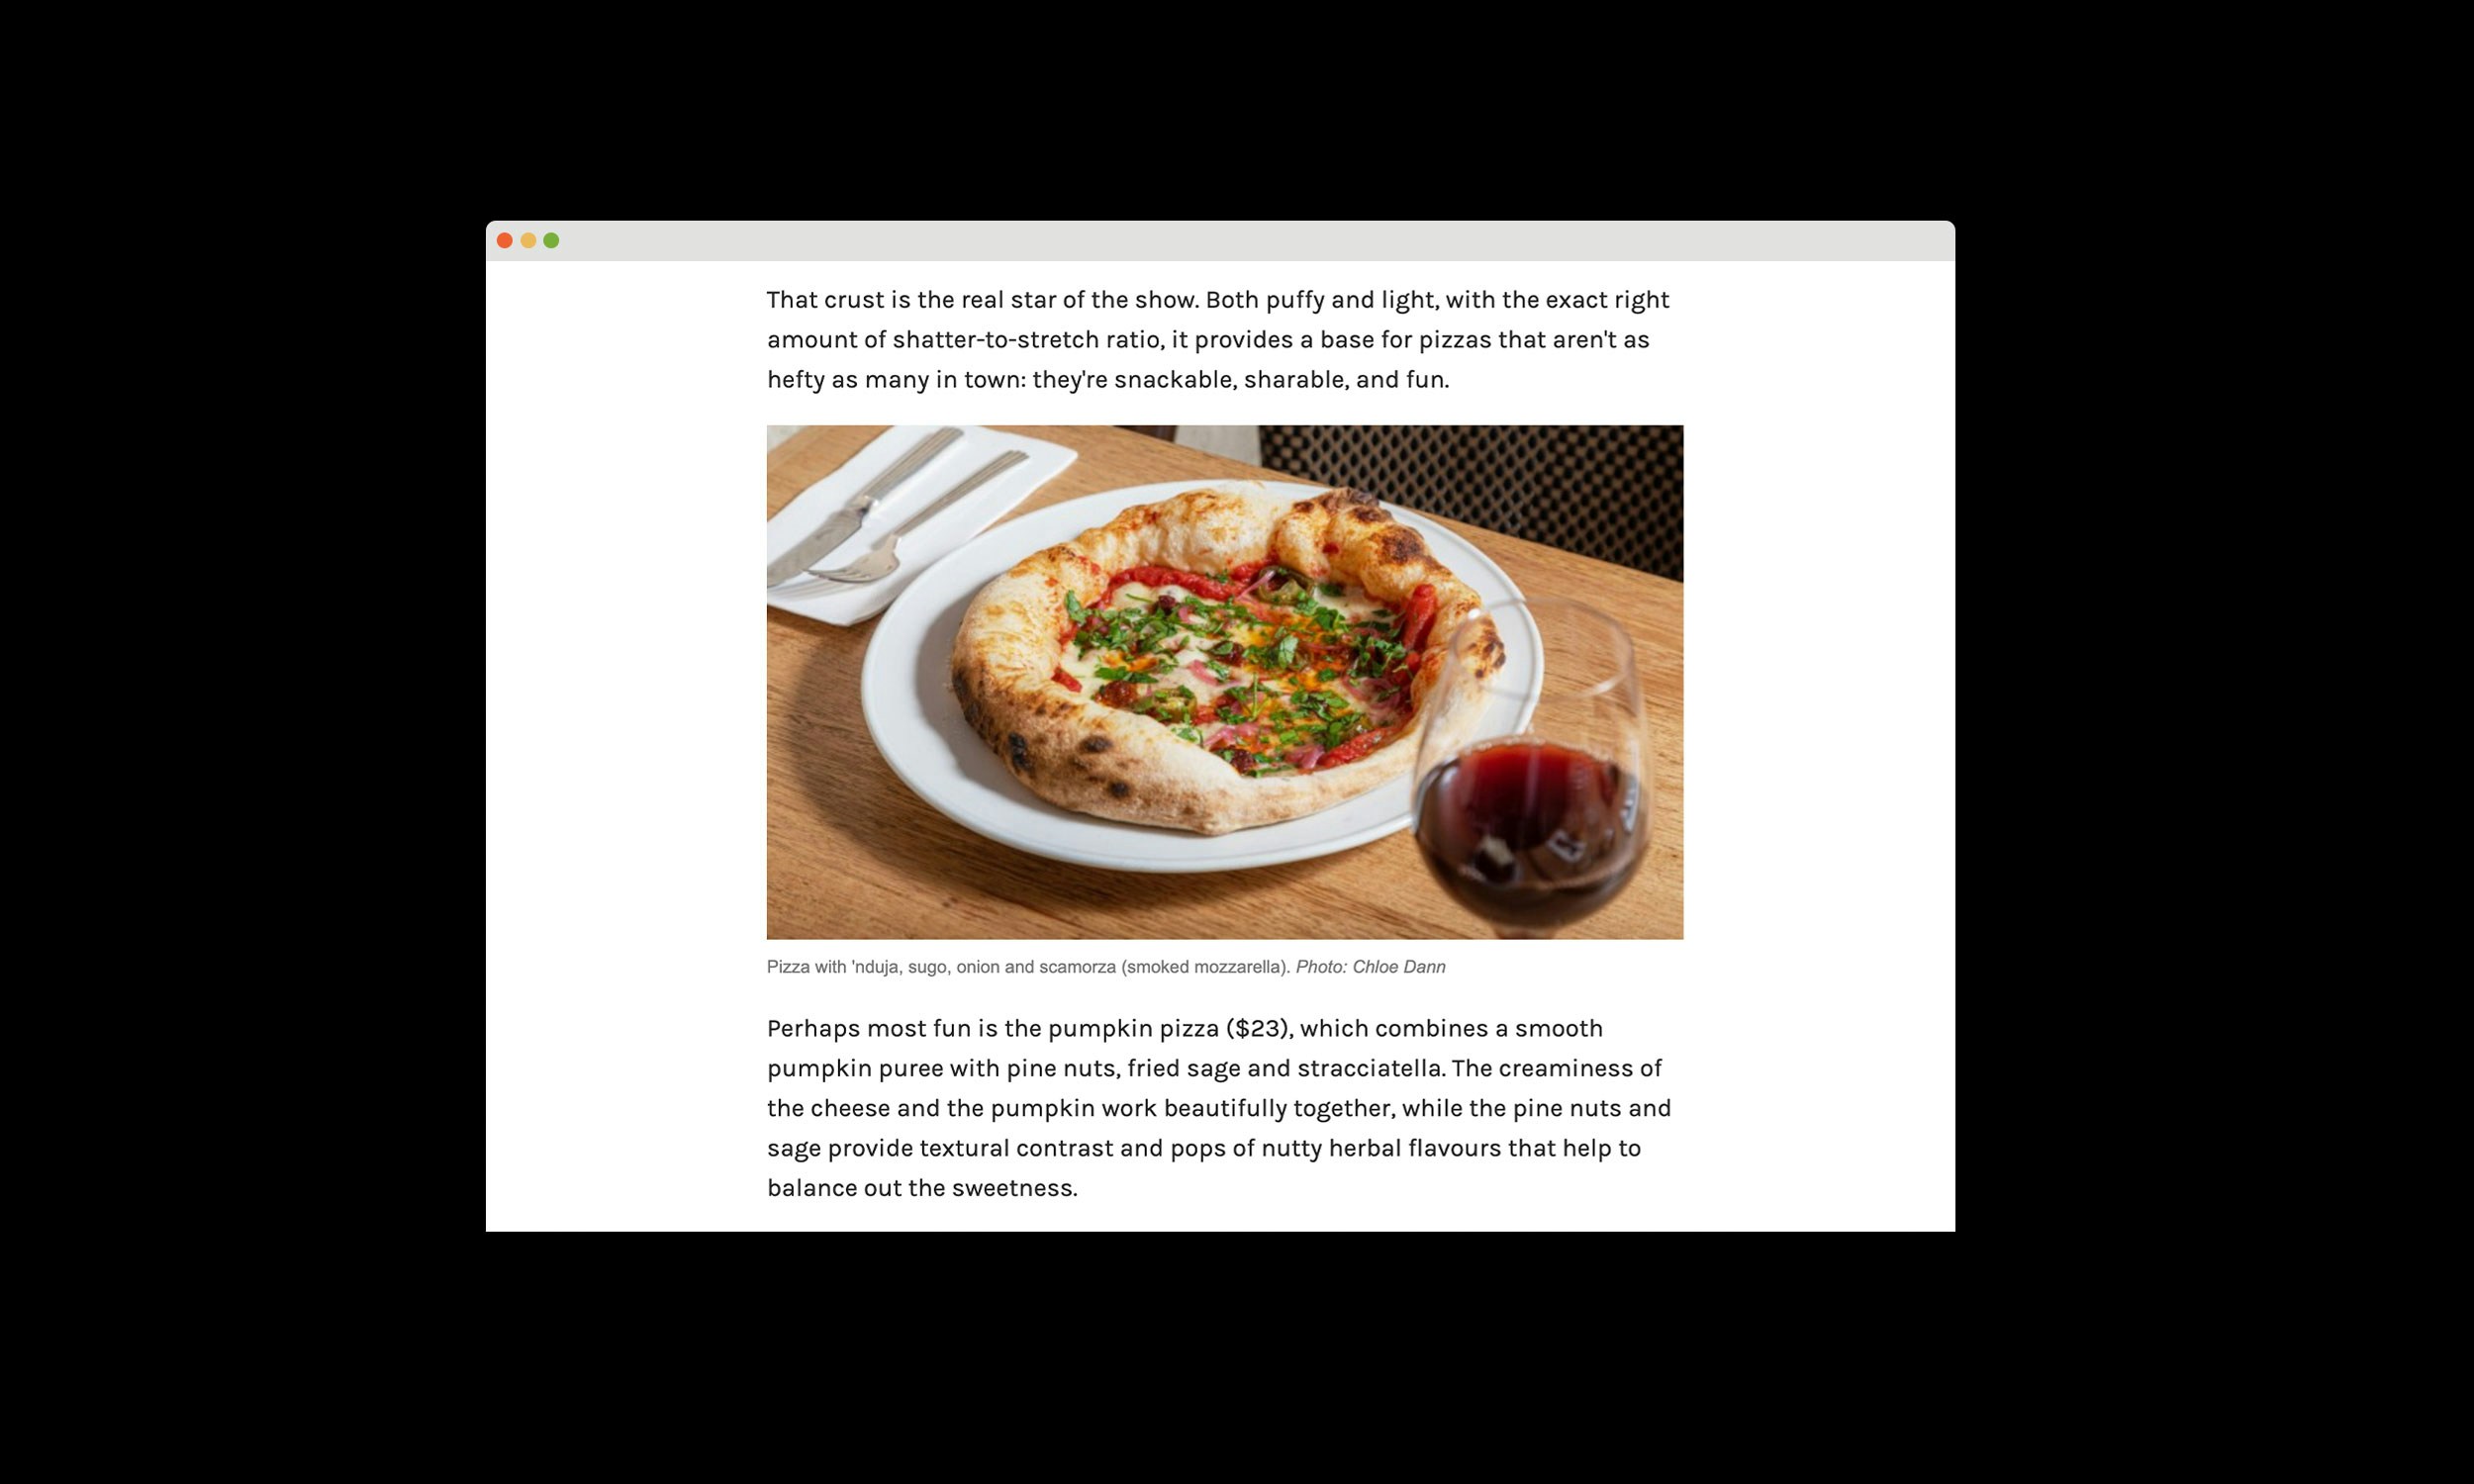Click the word "stracciatella" in the article

point(1370,1068)
